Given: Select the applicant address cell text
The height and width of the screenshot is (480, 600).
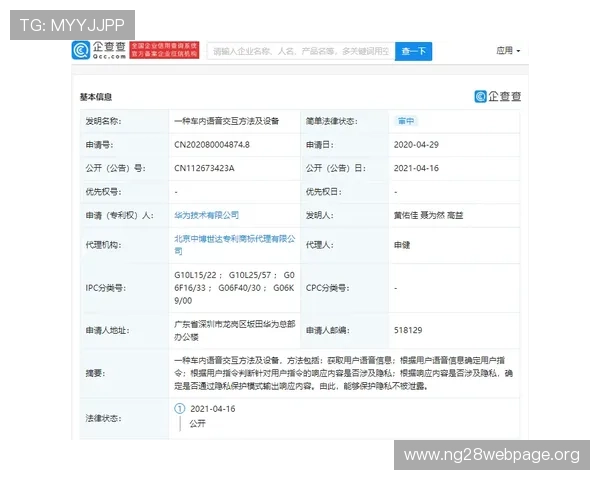Looking at the screenshot, I should pyautogui.click(x=235, y=330).
